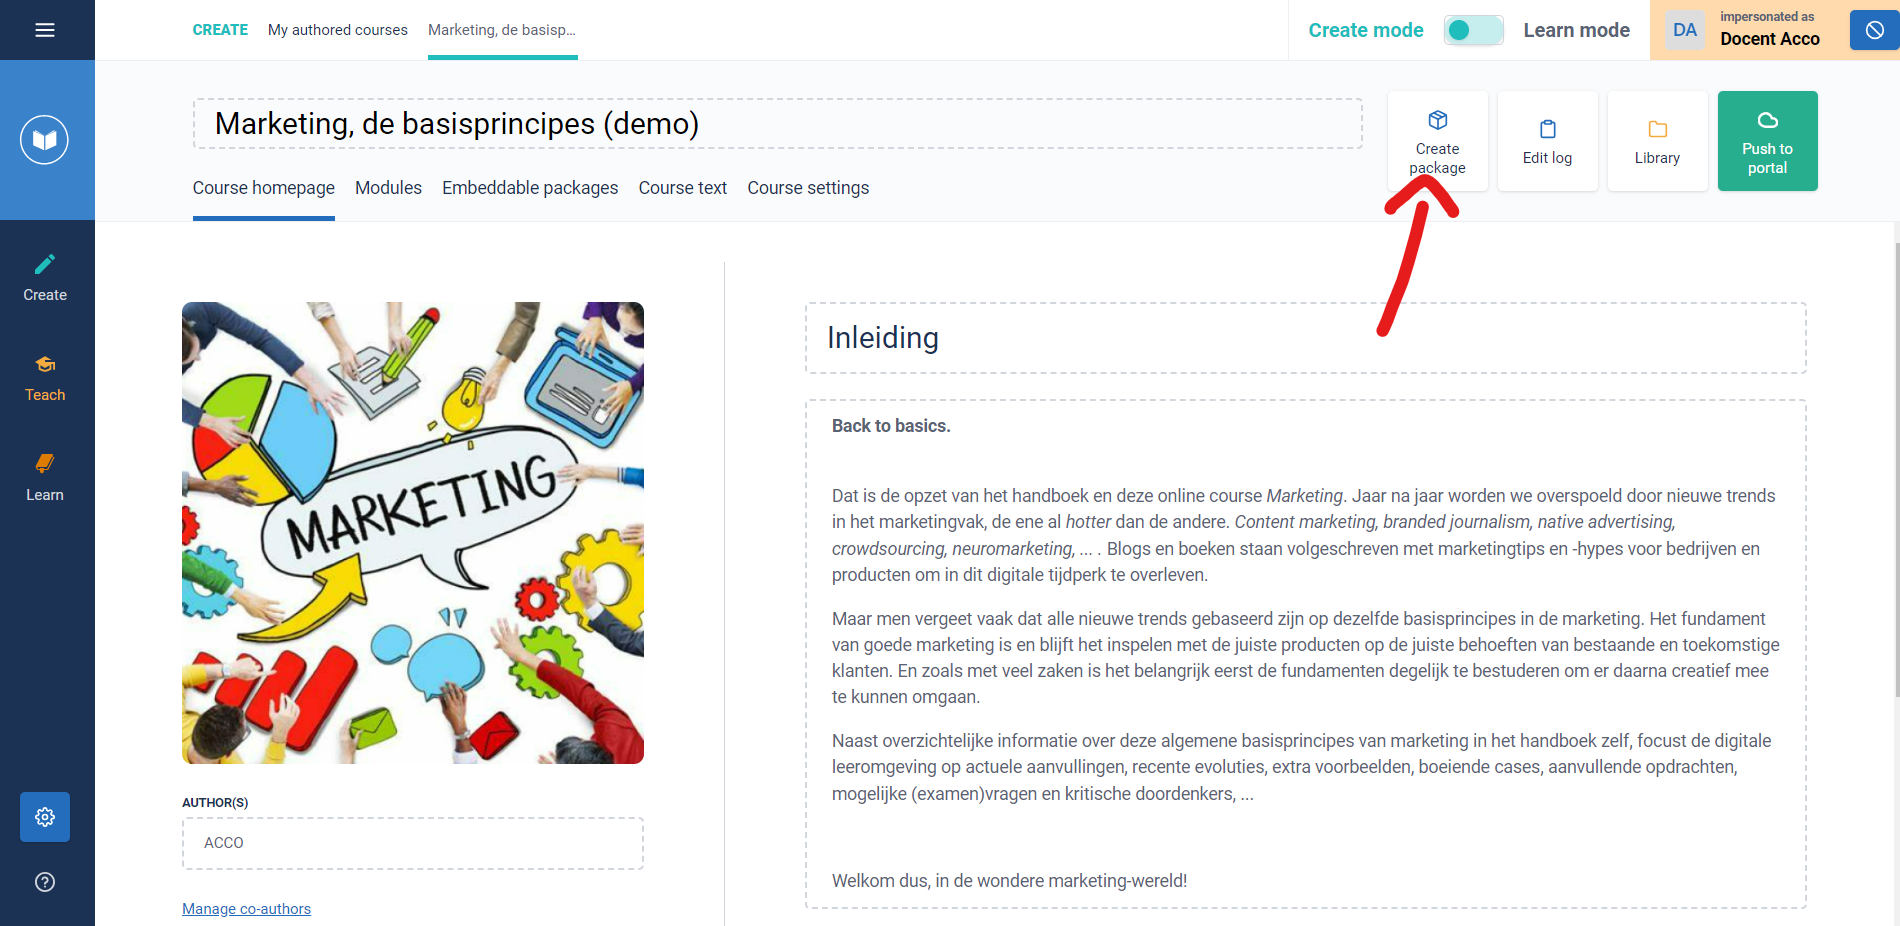Open the hamburger menu icon
Viewport: 1900px width, 926px height.
click(45, 30)
